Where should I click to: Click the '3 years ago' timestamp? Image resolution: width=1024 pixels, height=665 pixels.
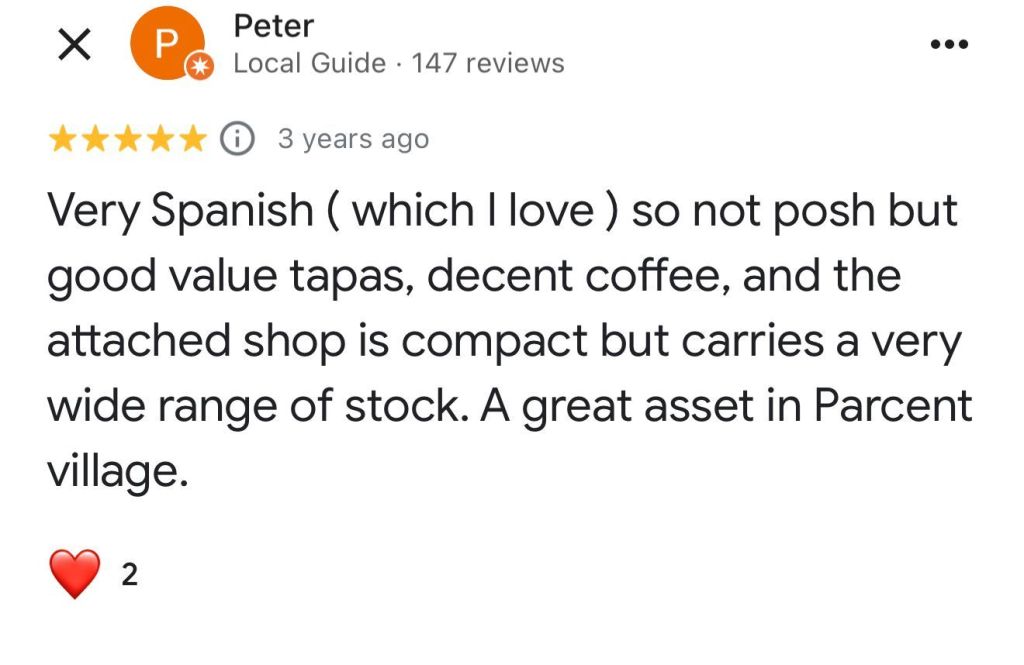353,139
